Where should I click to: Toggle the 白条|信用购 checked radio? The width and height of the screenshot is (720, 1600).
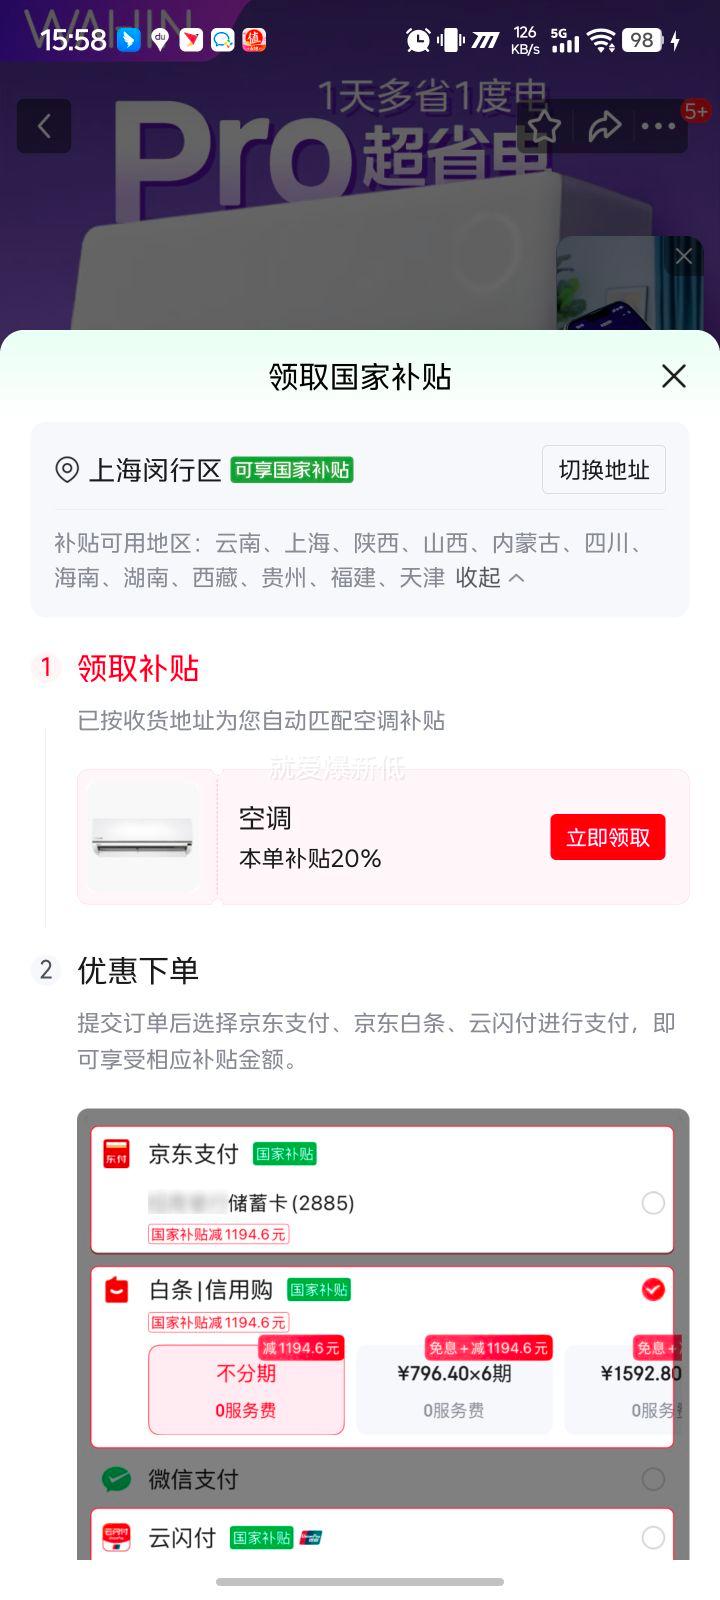pyautogui.click(x=653, y=1290)
